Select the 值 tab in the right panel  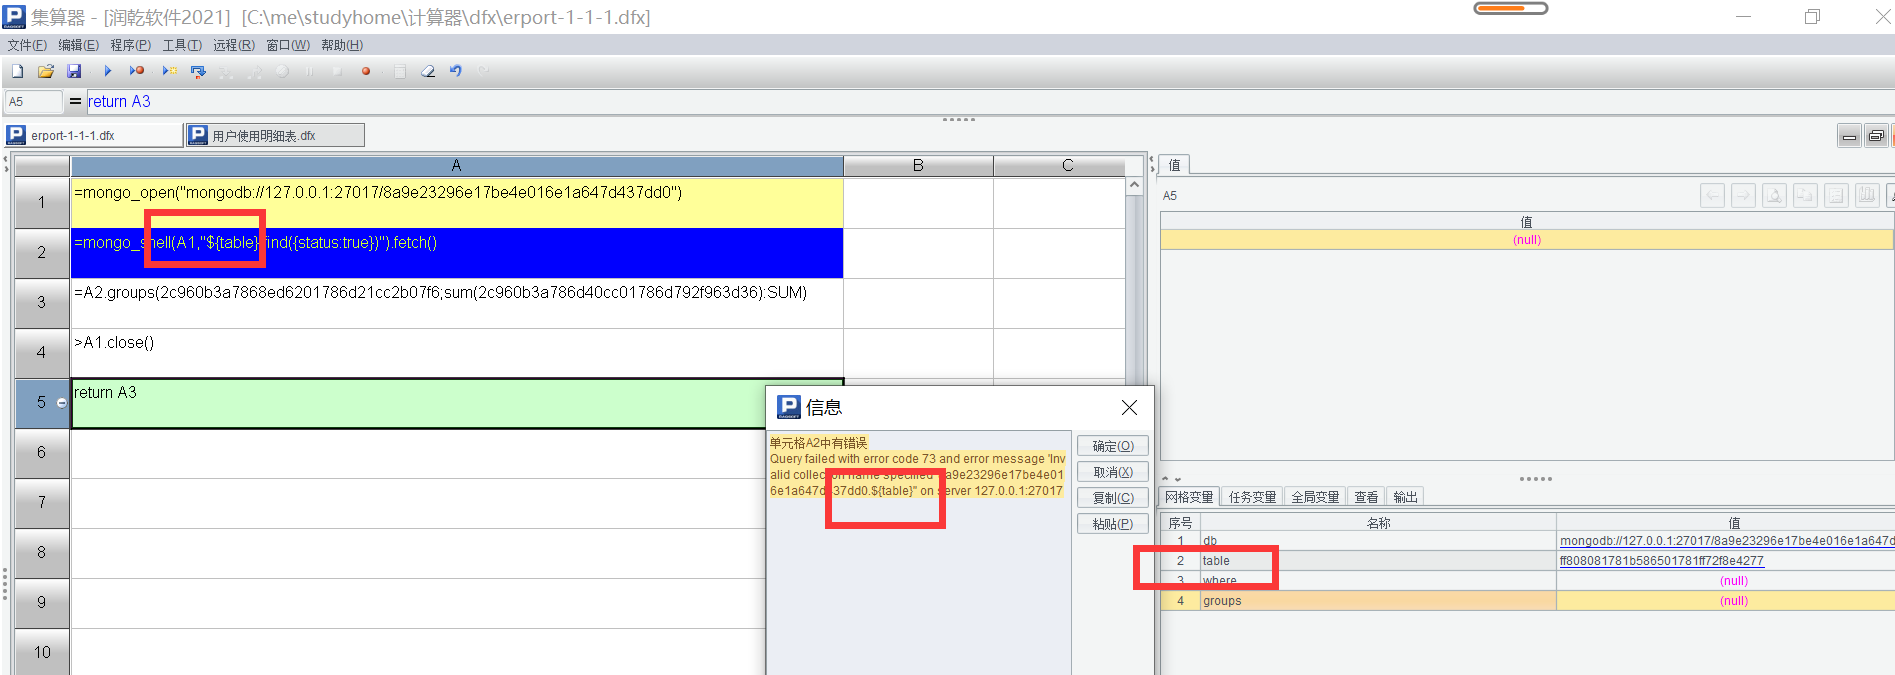pyautogui.click(x=1174, y=165)
